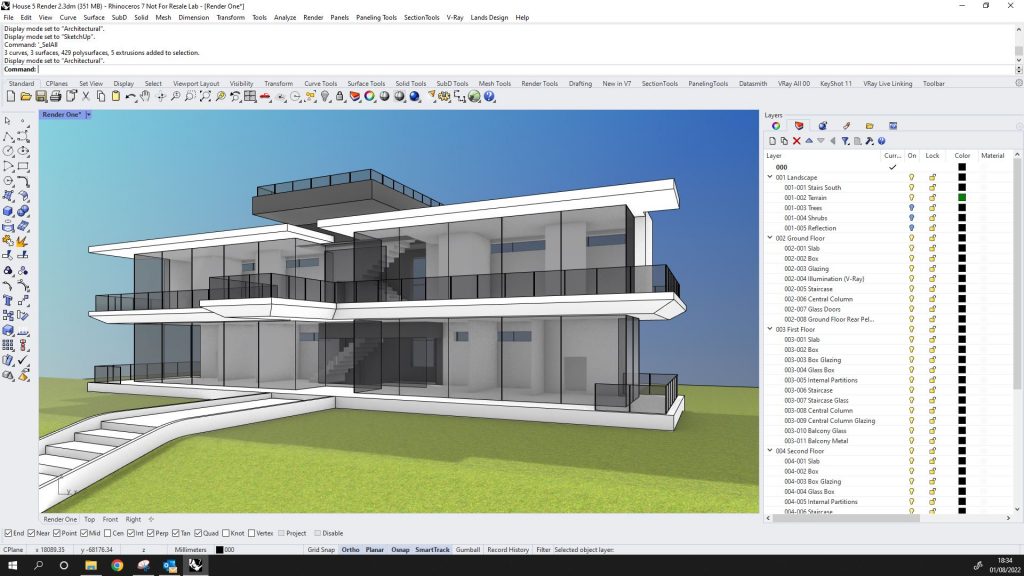Viewport: 1024px width, 576px height.
Task: Switch to the Top viewport tab
Action: tap(89, 520)
